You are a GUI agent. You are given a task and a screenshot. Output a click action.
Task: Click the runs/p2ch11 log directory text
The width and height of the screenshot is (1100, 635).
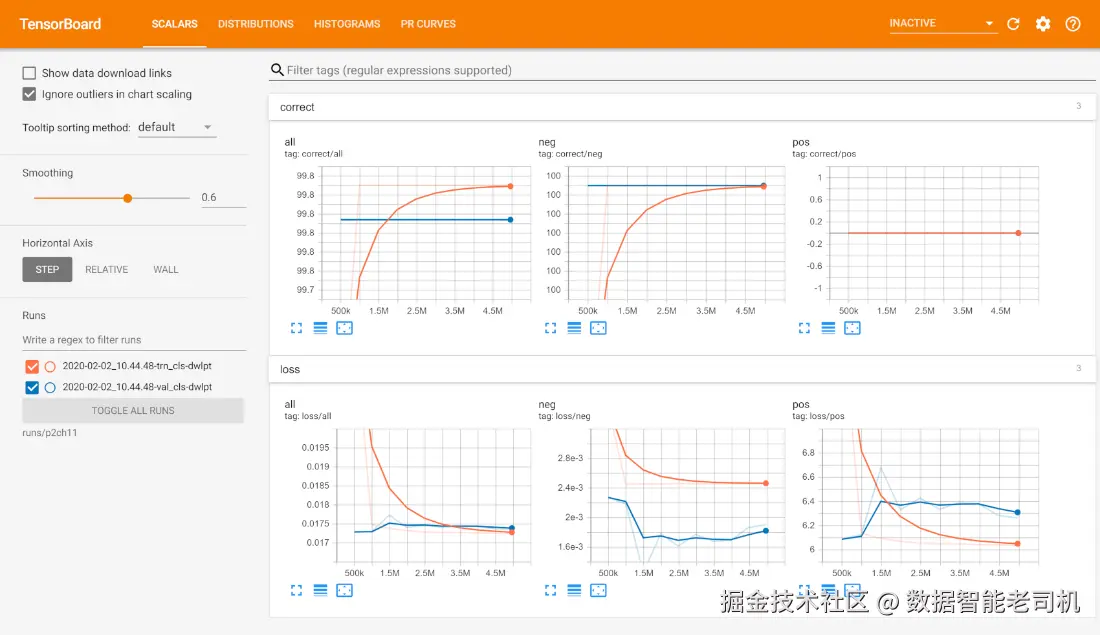coord(50,432)
